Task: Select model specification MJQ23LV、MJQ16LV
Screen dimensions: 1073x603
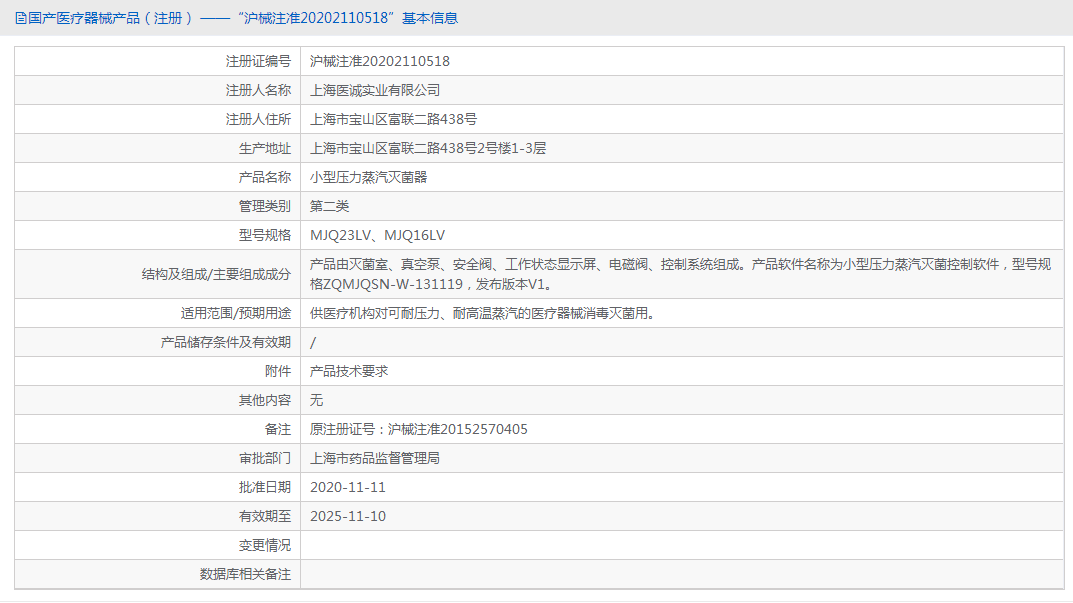Action: [x=377, y=235]
